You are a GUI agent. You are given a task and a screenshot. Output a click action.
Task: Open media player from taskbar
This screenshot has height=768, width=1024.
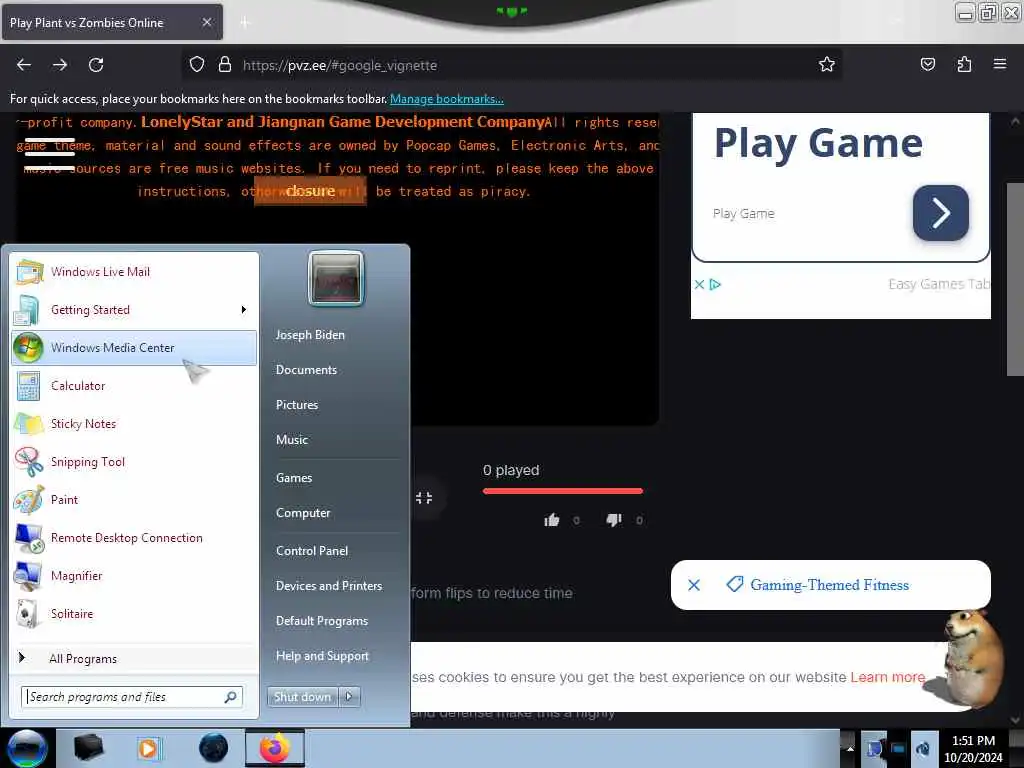[x=148, y=748]
